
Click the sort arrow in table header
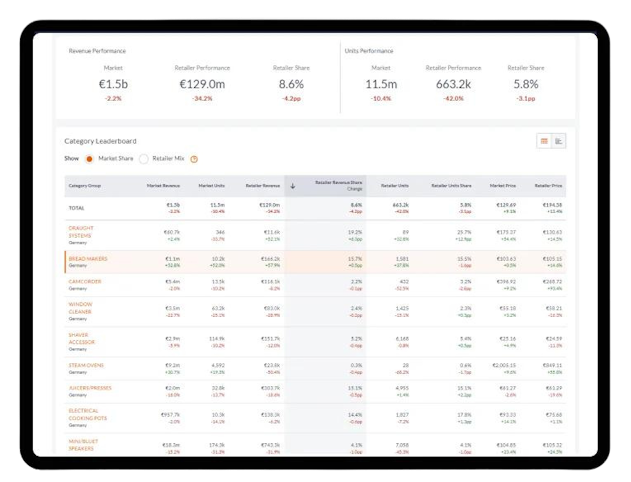[x=293, y=185]
